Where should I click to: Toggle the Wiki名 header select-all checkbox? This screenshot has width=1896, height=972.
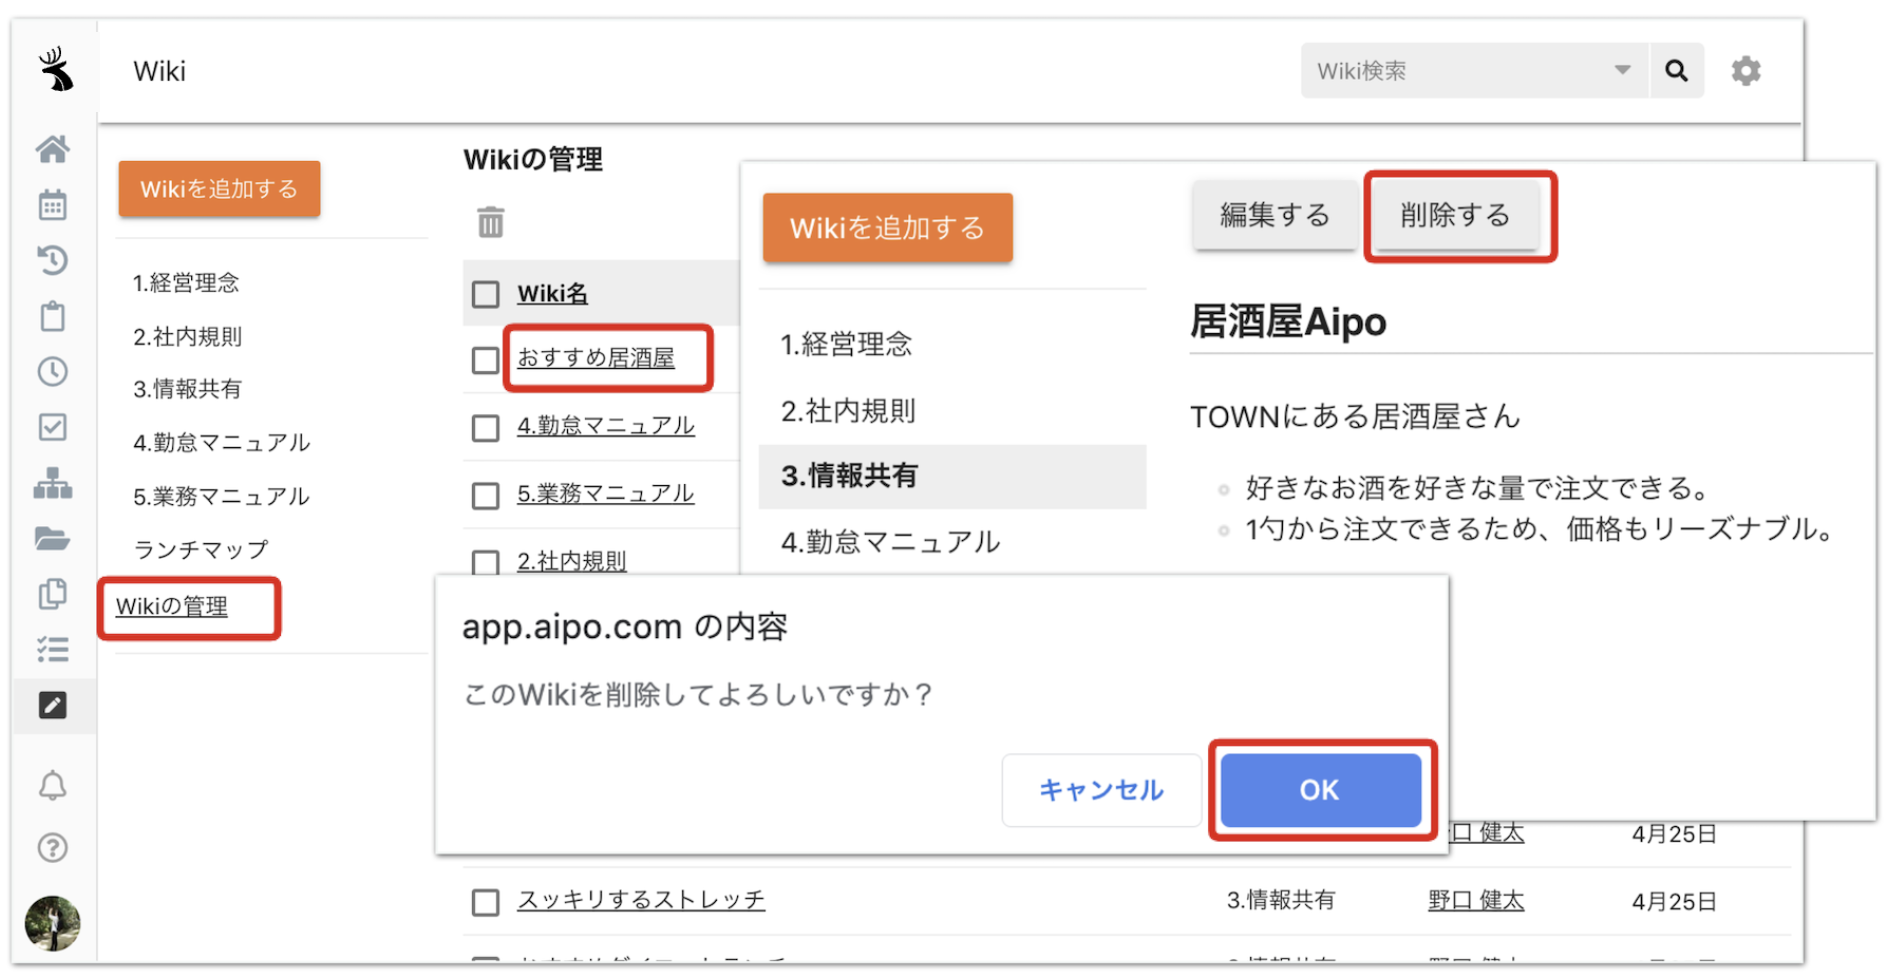[x=486, y=294]
